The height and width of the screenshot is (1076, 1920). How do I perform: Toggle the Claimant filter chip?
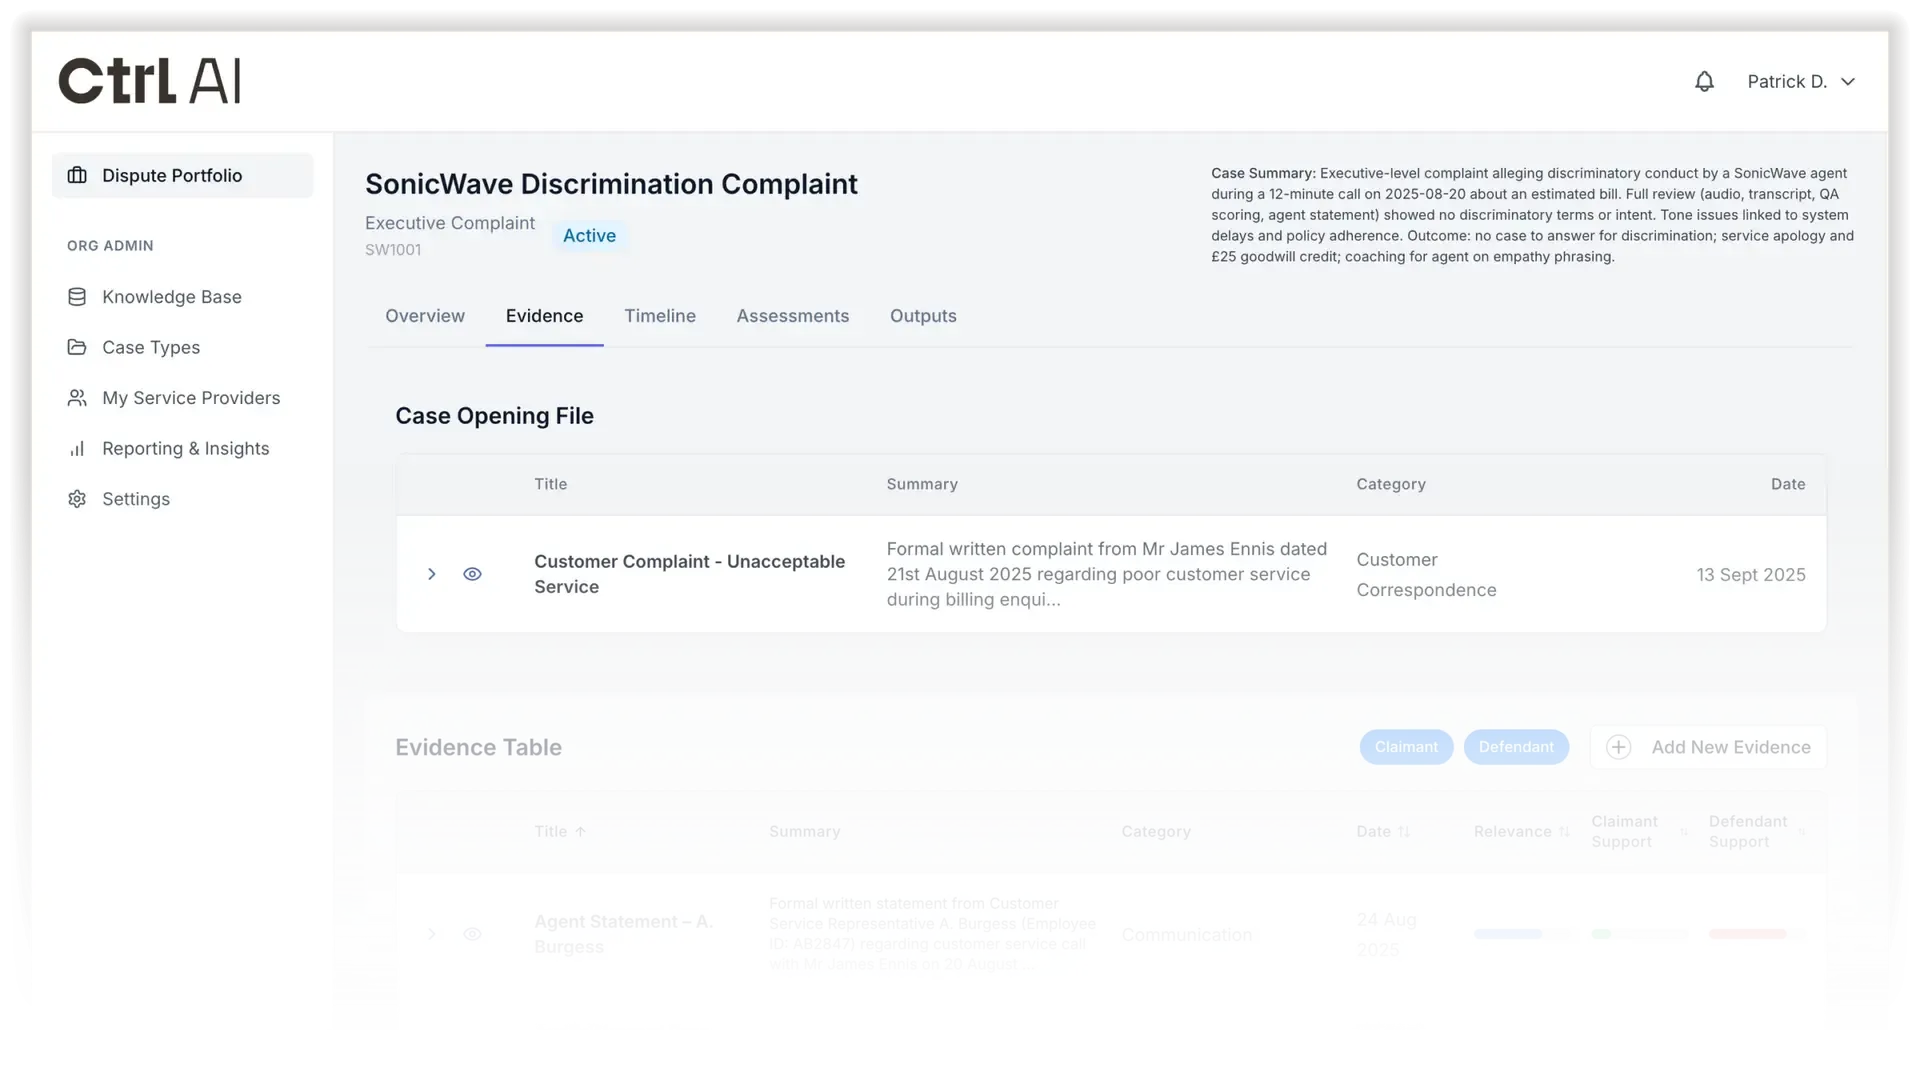[x=1406, y=747]
